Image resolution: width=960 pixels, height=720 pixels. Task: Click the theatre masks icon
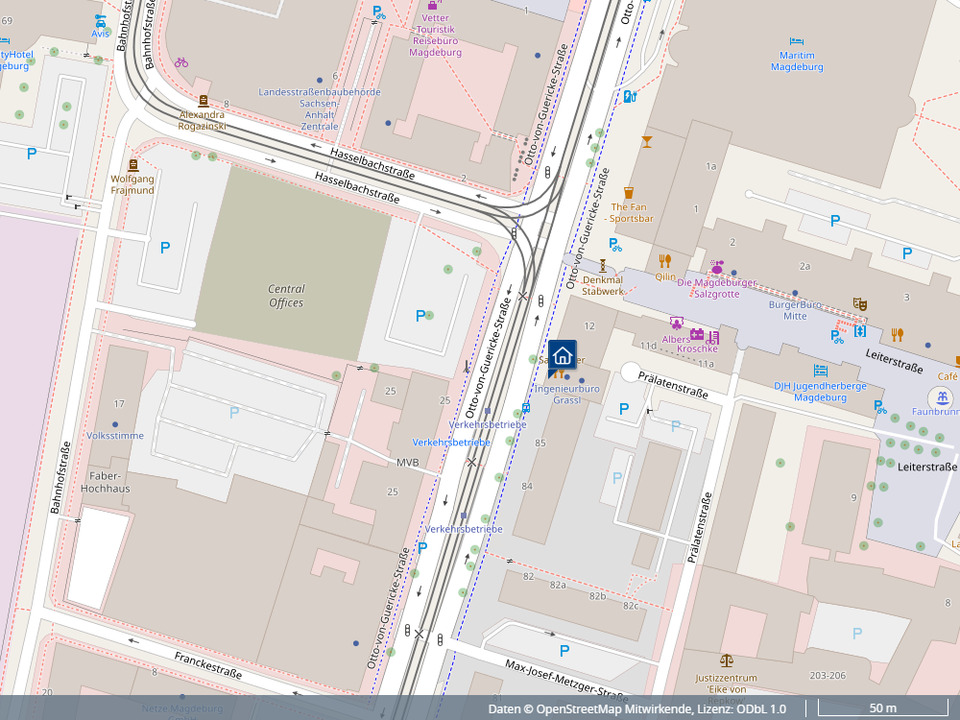coord(860,303)
